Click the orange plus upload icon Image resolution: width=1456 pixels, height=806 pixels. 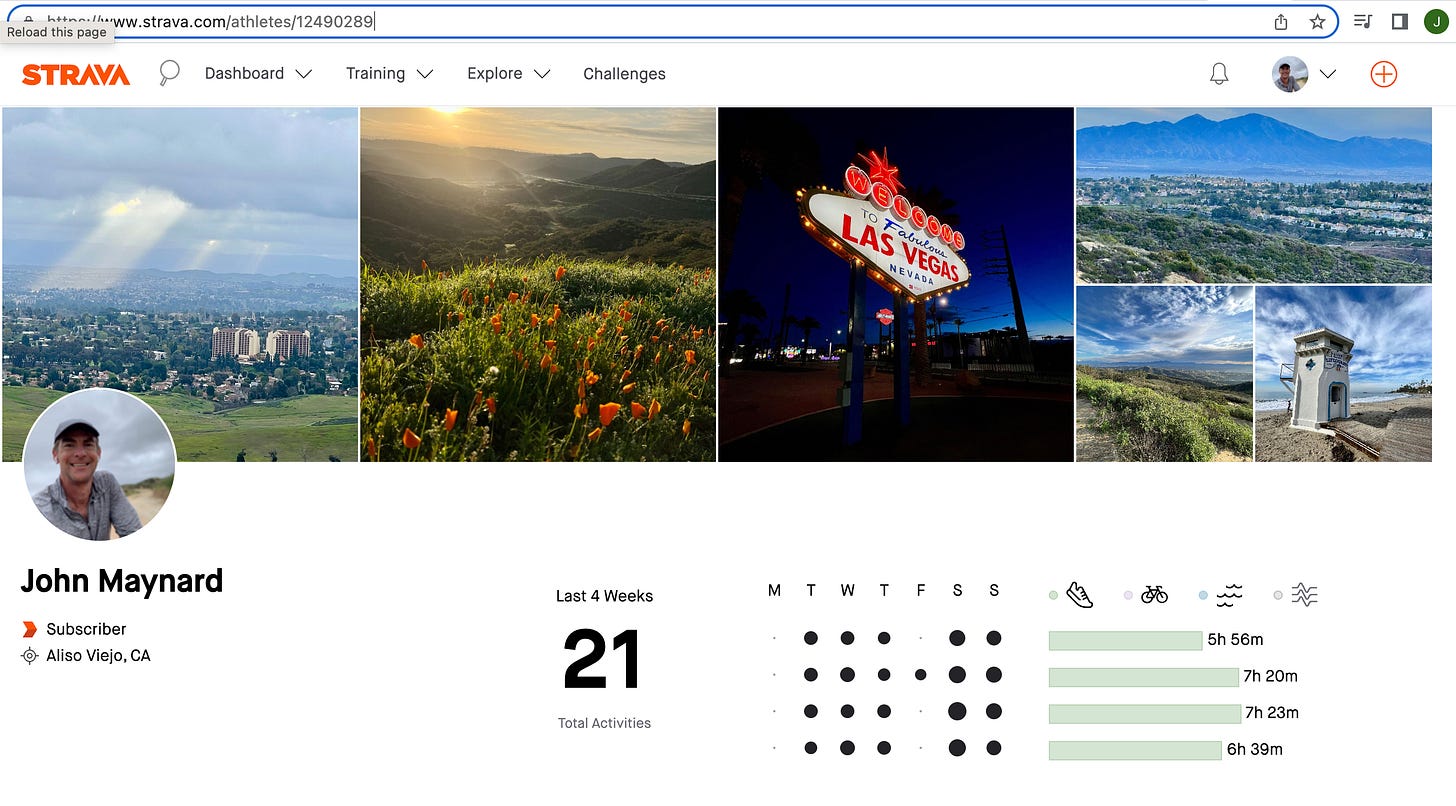(x=1384, y=74)
